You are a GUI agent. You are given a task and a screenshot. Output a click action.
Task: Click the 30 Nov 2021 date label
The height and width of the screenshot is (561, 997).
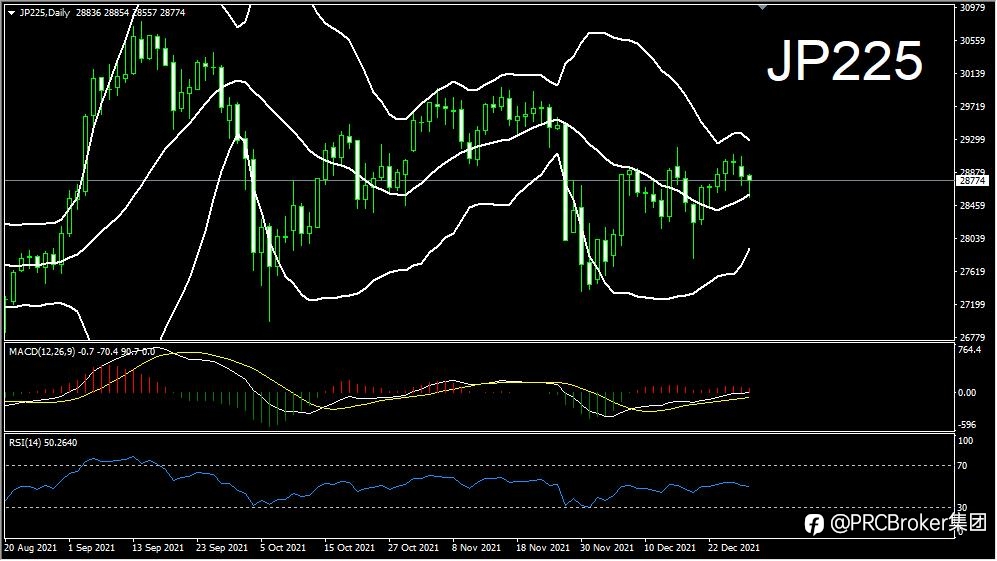point(607,548)
